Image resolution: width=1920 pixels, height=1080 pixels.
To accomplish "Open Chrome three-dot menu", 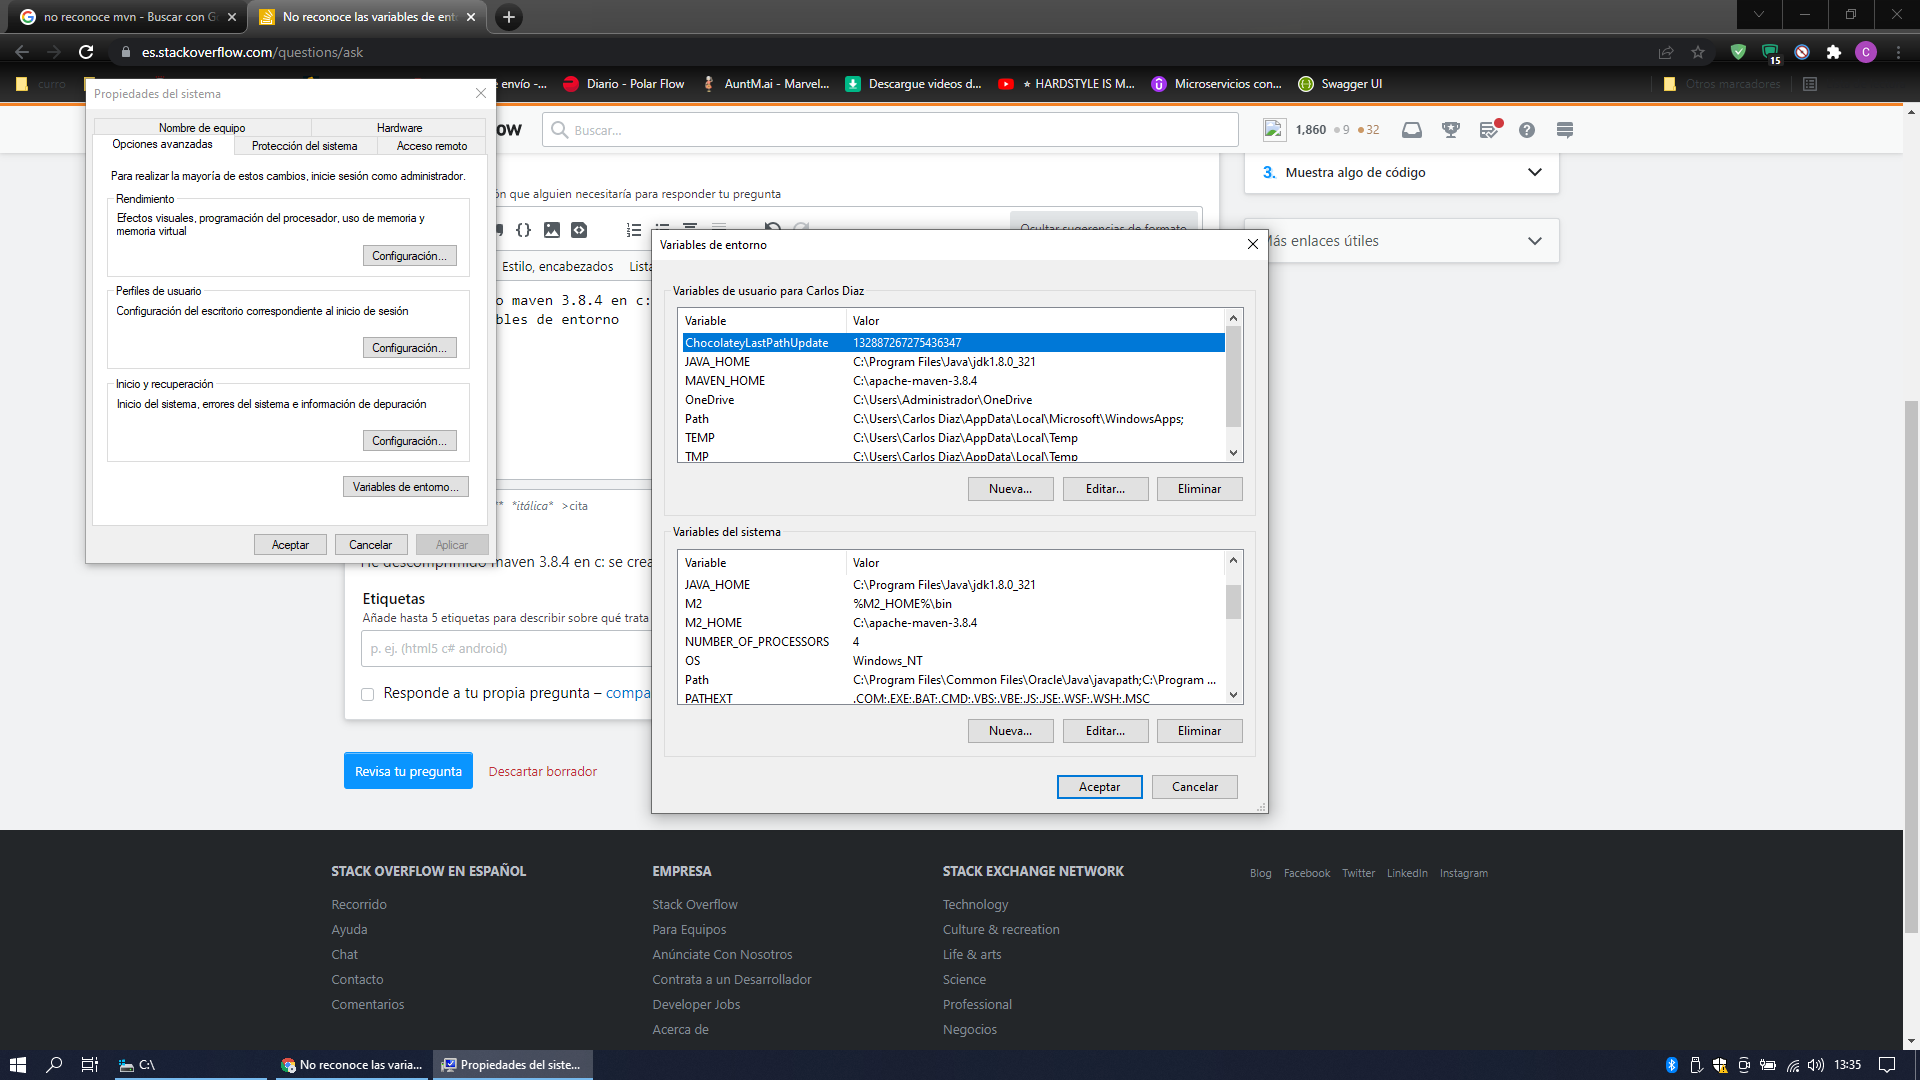I will 1898,52.
